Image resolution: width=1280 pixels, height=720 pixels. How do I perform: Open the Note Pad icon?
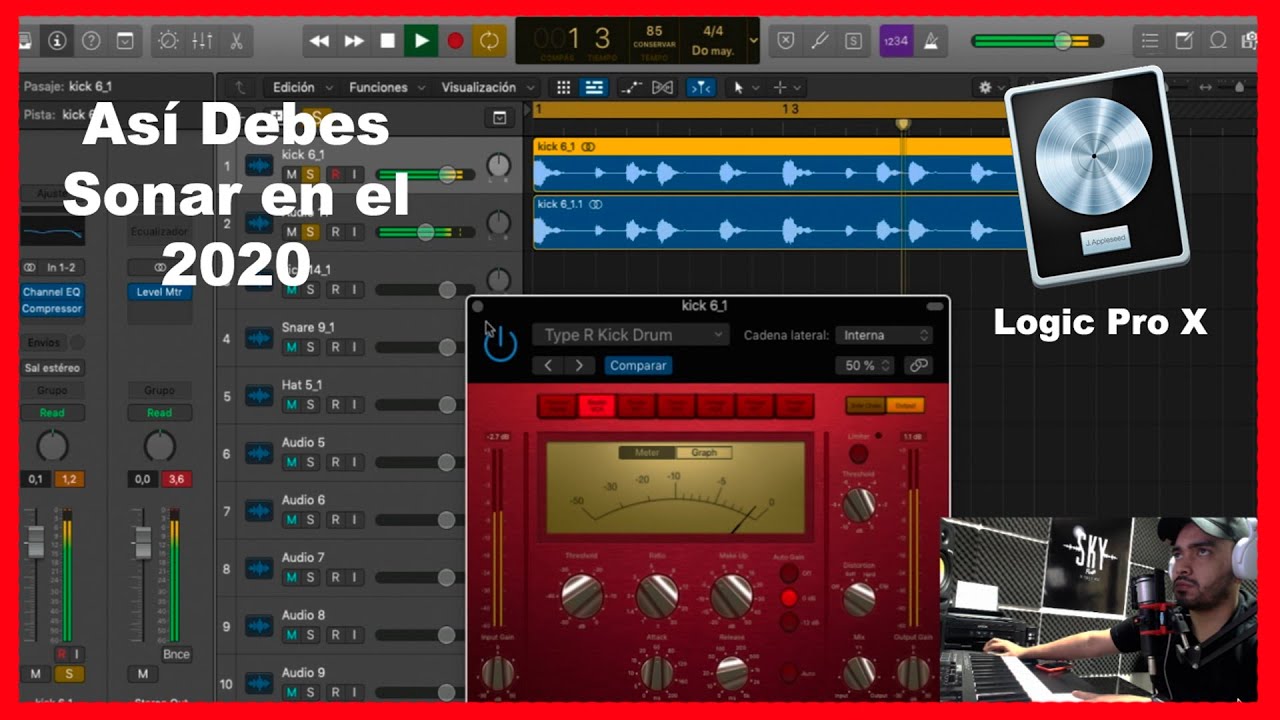(1184, 41)
